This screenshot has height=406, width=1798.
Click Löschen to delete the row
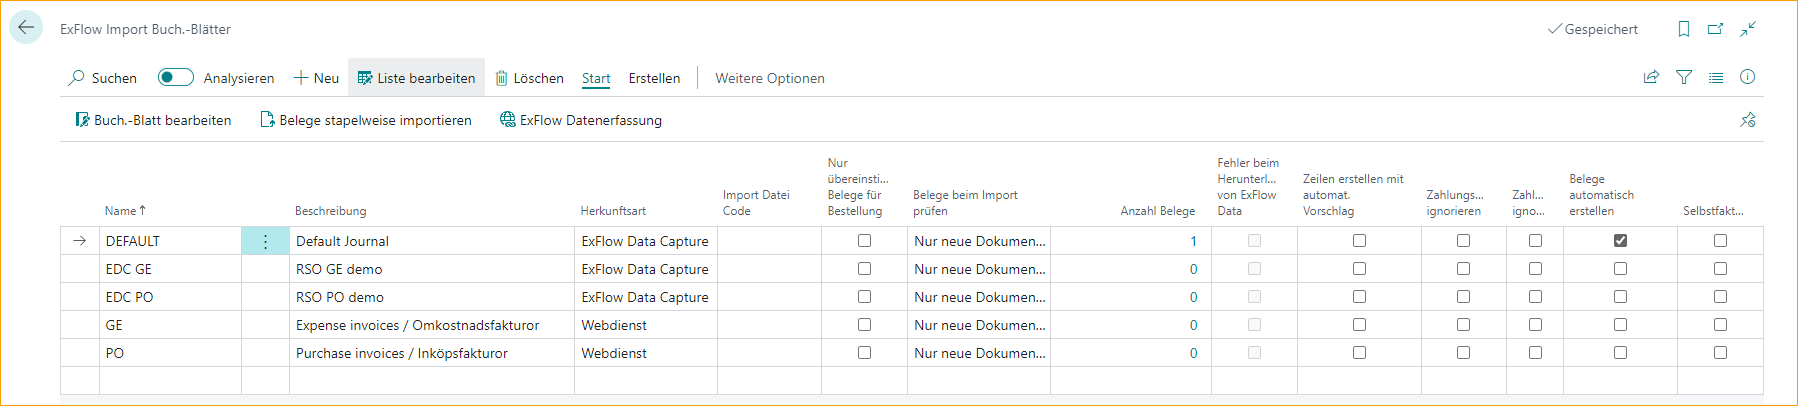point(530,78)
